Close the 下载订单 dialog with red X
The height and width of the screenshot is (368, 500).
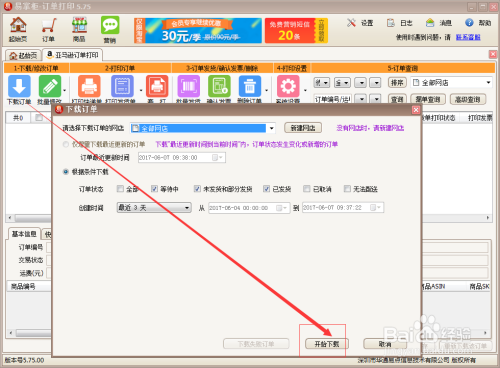click(x=416, y=110)
